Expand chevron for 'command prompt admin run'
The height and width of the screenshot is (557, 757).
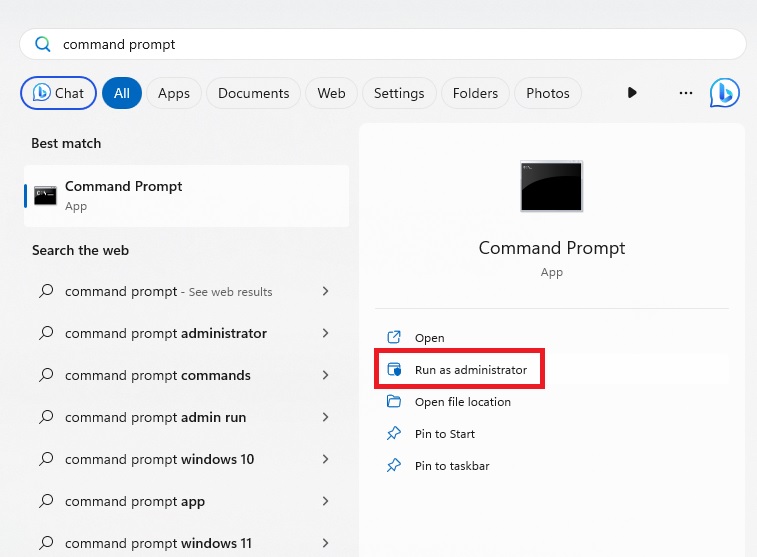tap(325, 417)
